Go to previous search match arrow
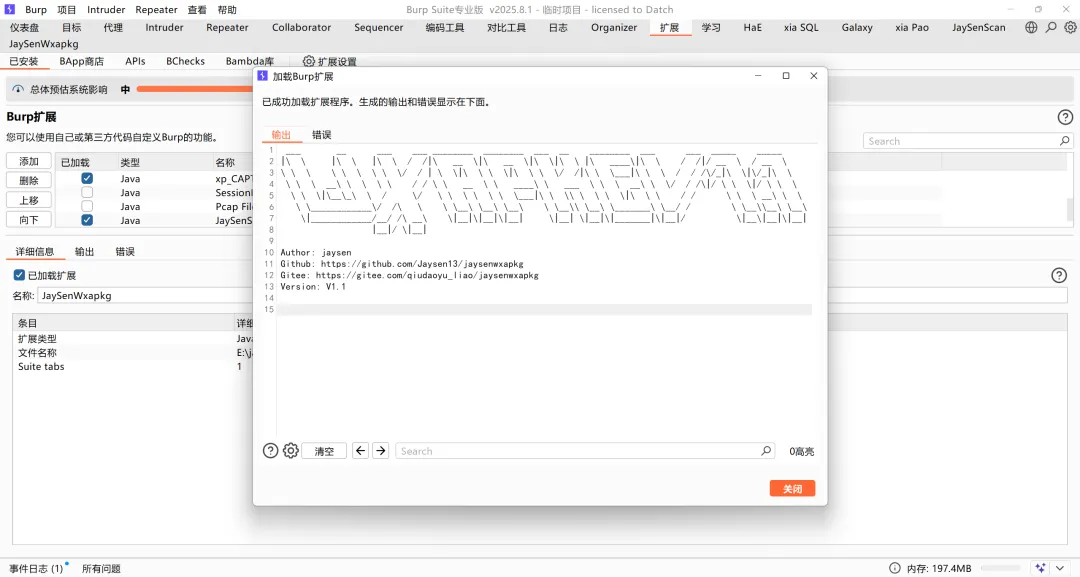 [360, 450]
